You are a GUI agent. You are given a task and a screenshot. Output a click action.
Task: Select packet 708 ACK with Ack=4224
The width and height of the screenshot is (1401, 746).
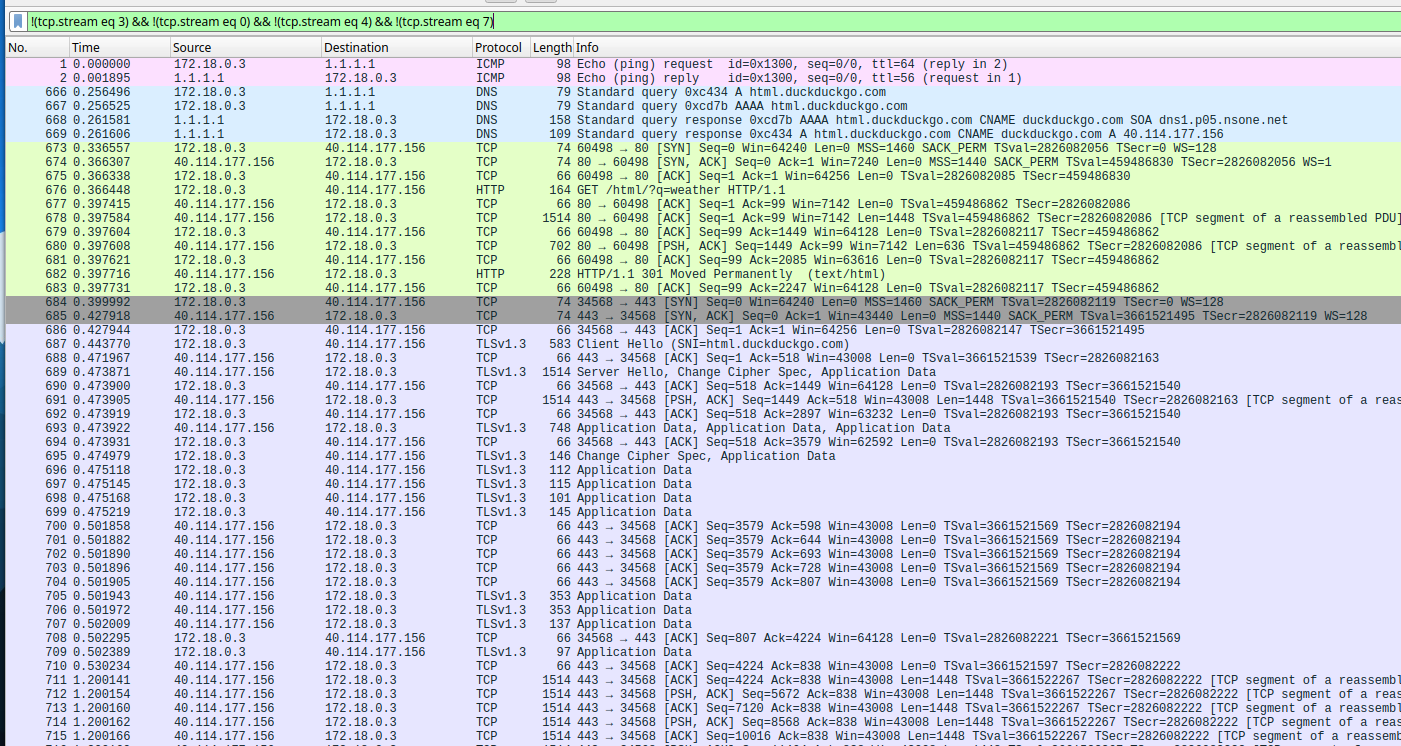tap(703, 638)
